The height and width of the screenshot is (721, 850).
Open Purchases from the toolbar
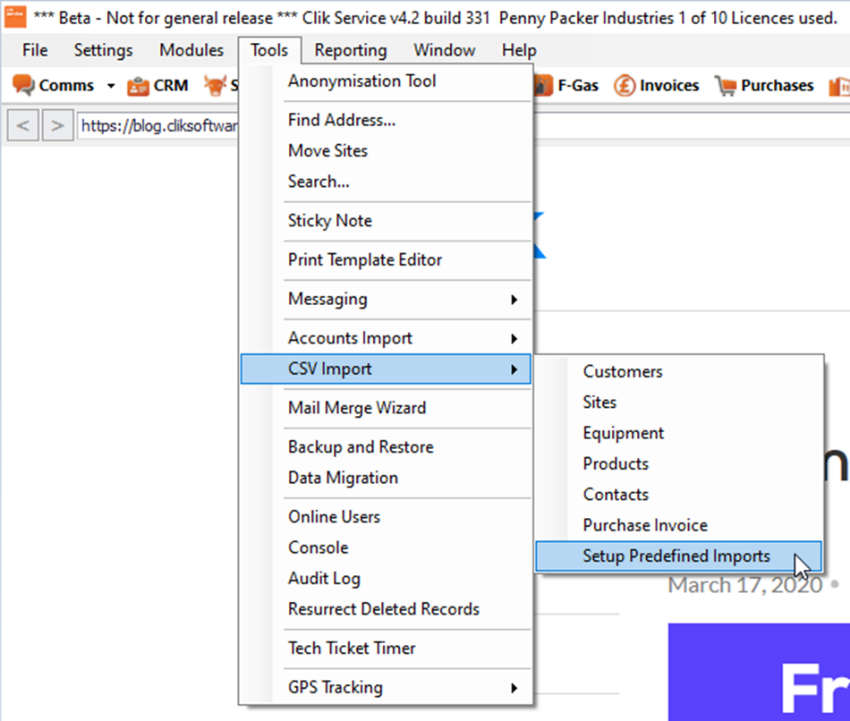765,86
